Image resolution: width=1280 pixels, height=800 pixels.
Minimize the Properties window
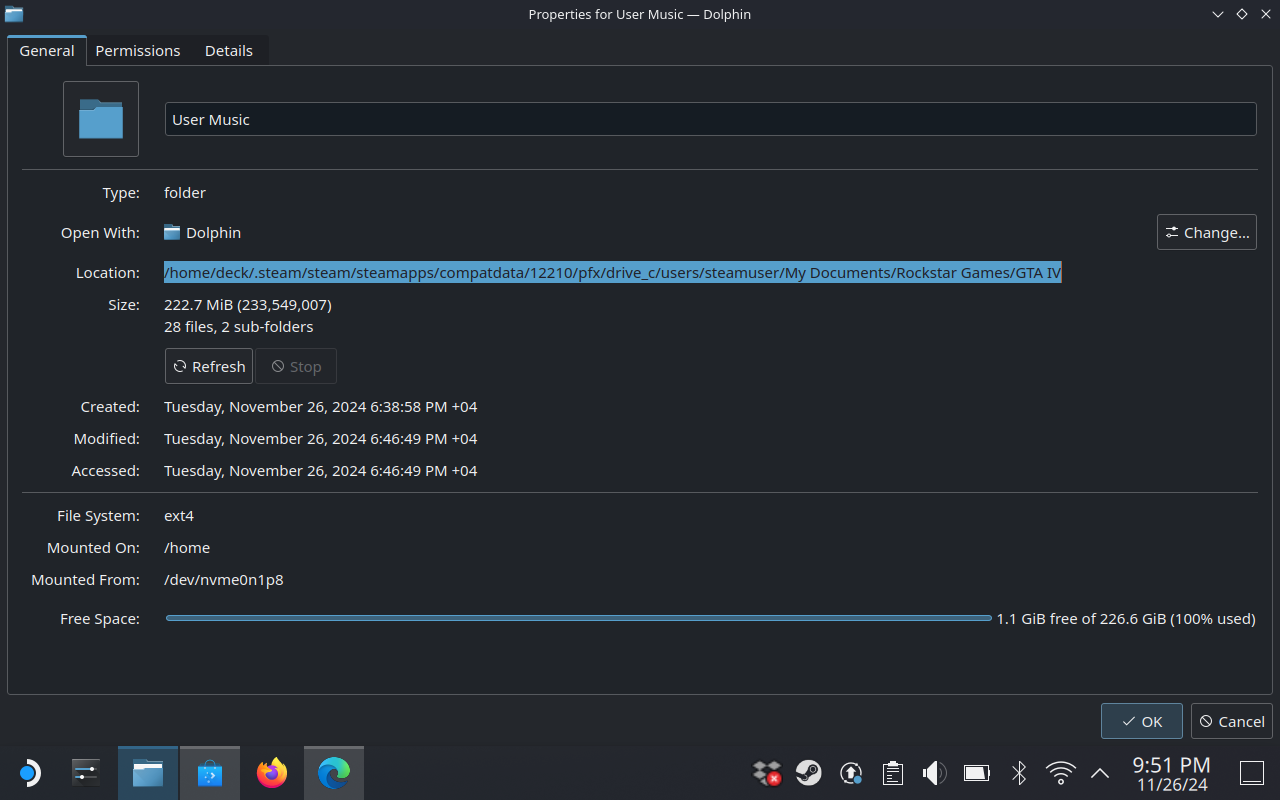click(x=1217, y=14)
